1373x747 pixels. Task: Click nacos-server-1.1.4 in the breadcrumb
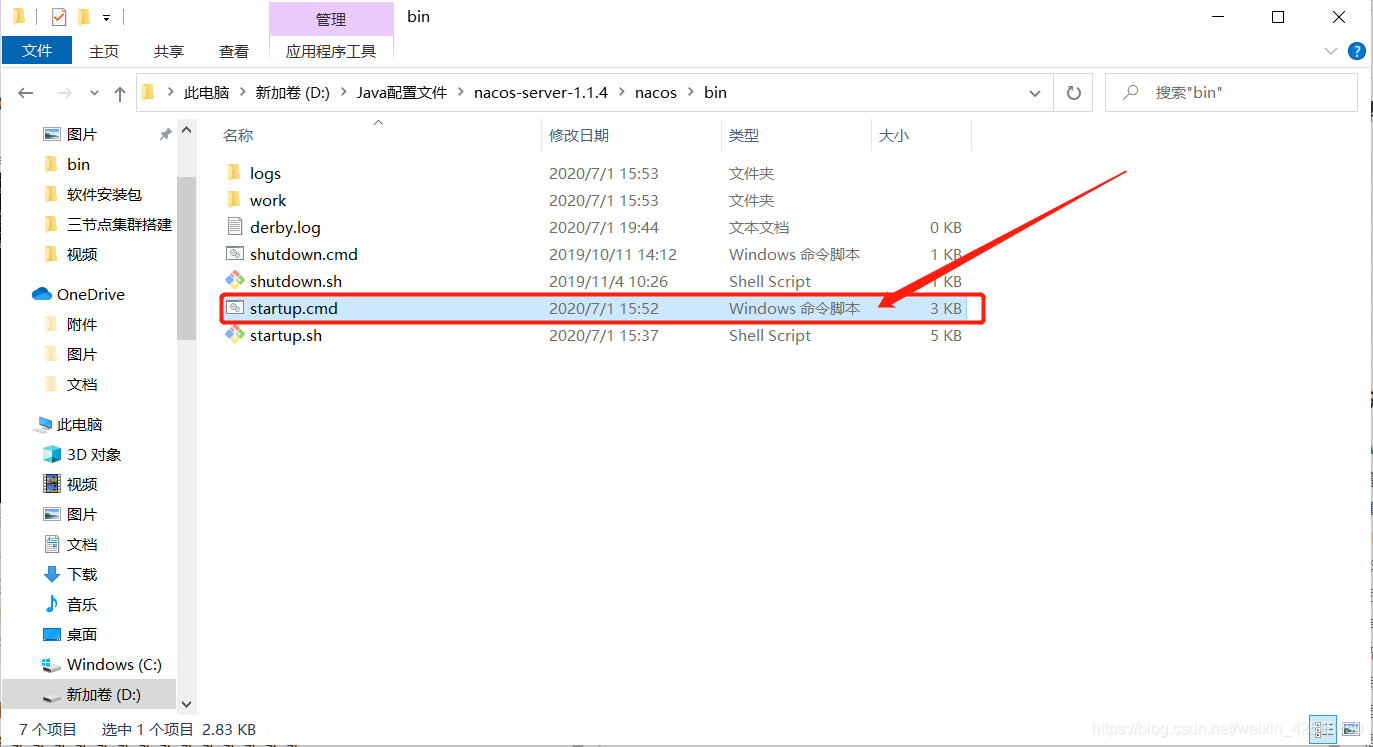point(541,93)
